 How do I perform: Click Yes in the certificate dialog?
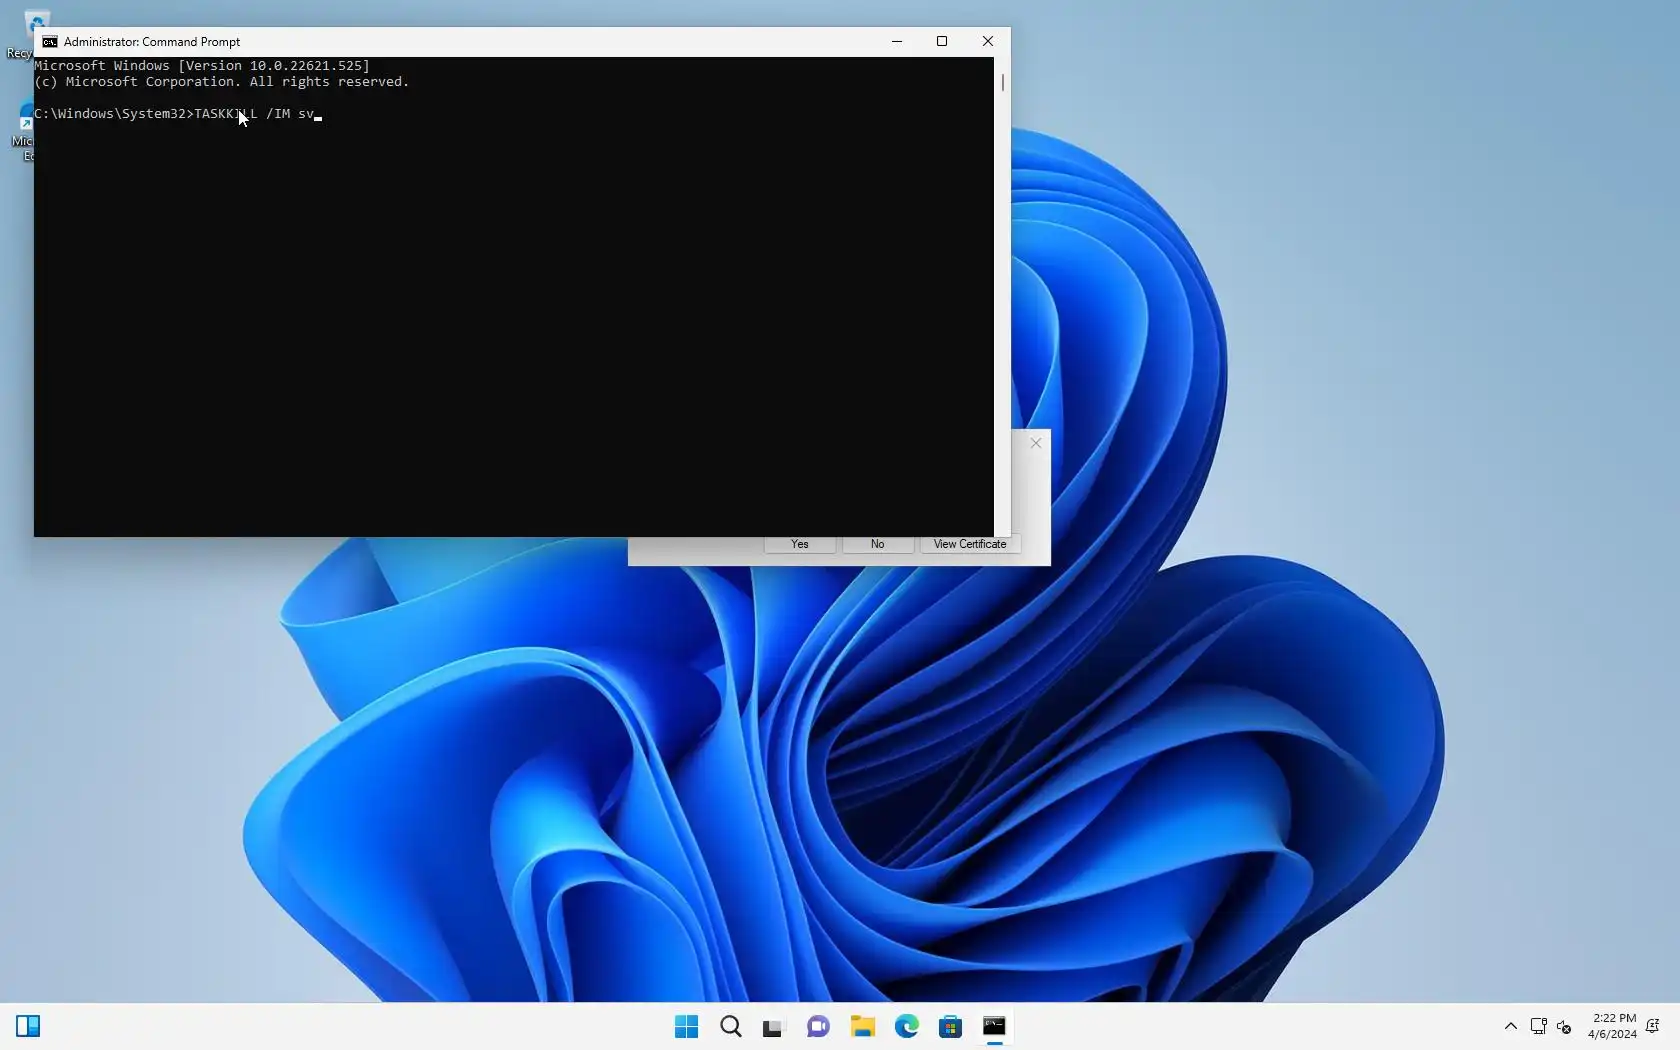coord(800,544)
